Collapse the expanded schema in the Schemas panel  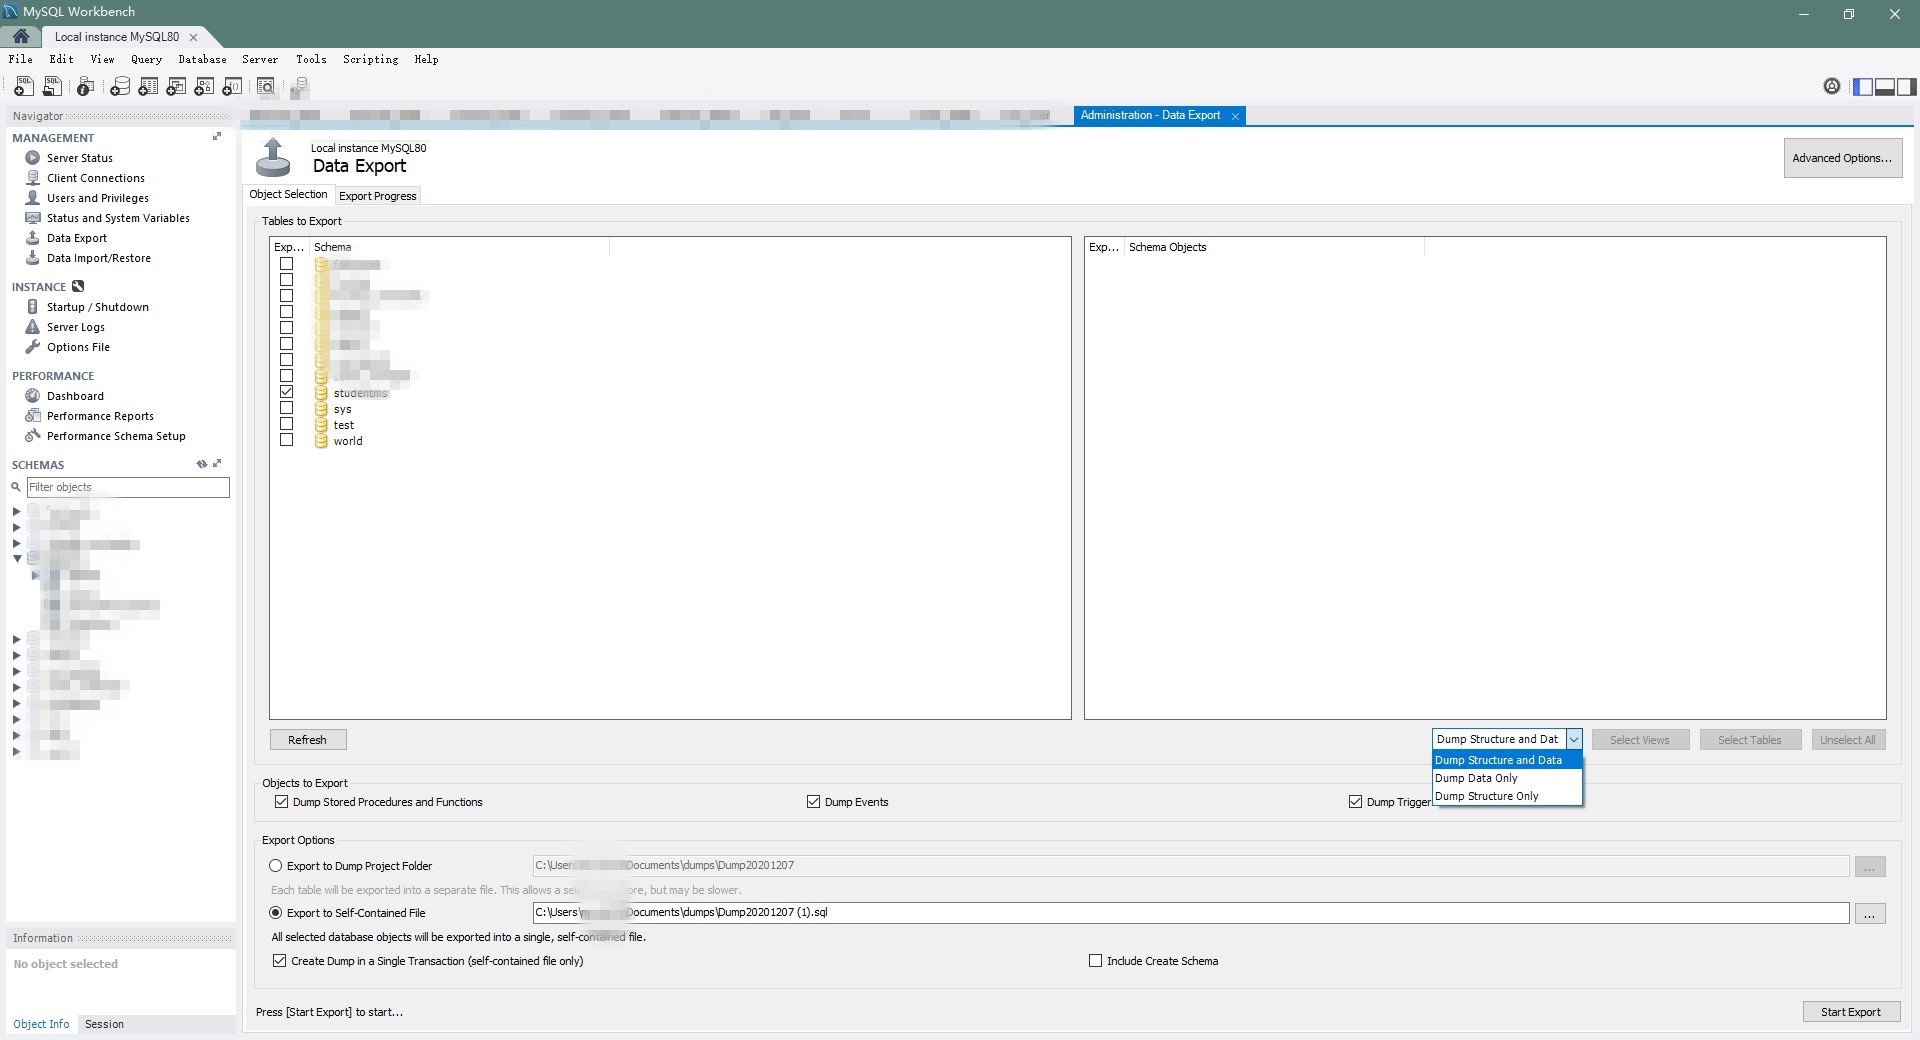[16, 559]
